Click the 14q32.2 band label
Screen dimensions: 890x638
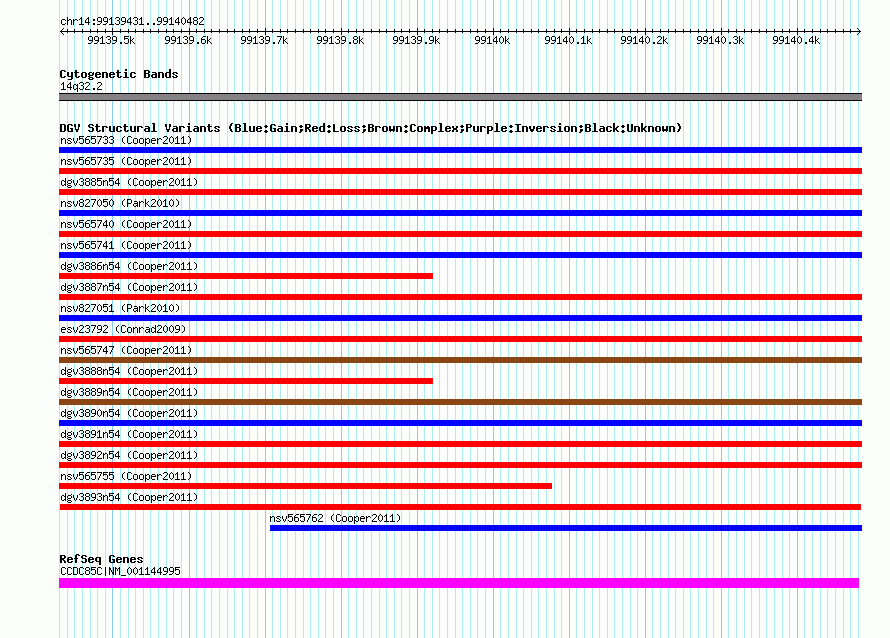(x=81, y=86)
